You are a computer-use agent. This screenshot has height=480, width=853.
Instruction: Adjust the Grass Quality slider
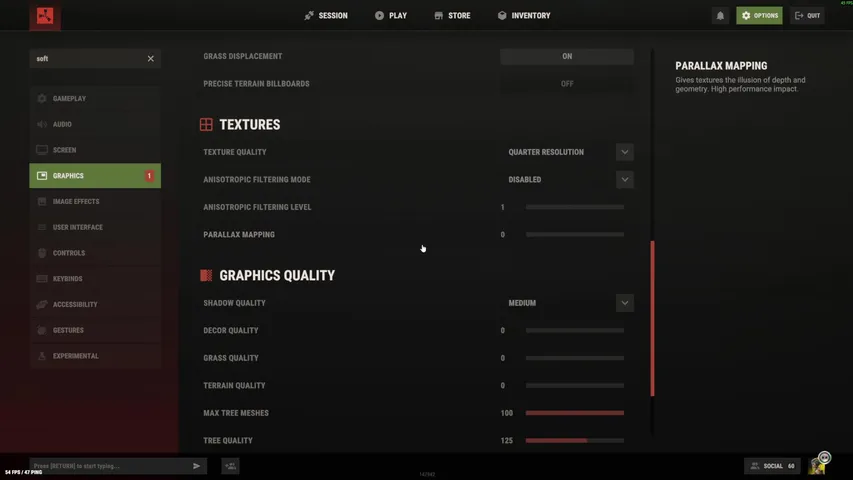point(574,358)
